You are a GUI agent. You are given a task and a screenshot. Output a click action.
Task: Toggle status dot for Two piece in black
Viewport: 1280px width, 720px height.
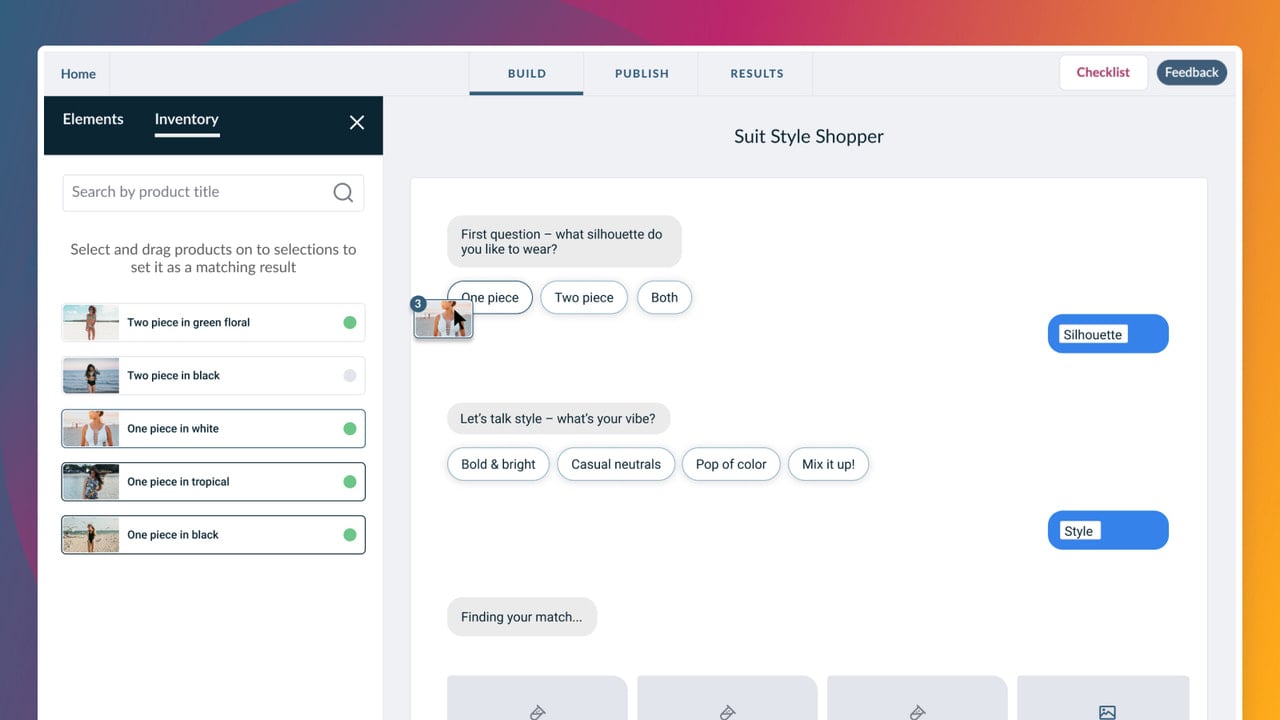tap(350, 376)
